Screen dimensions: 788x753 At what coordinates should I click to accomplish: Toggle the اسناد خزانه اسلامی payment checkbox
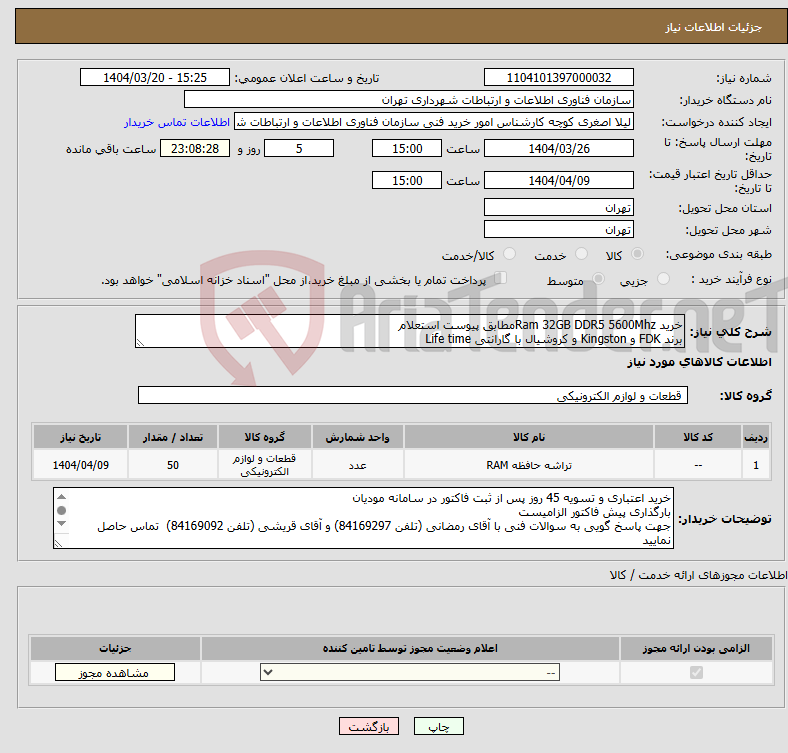501,278
